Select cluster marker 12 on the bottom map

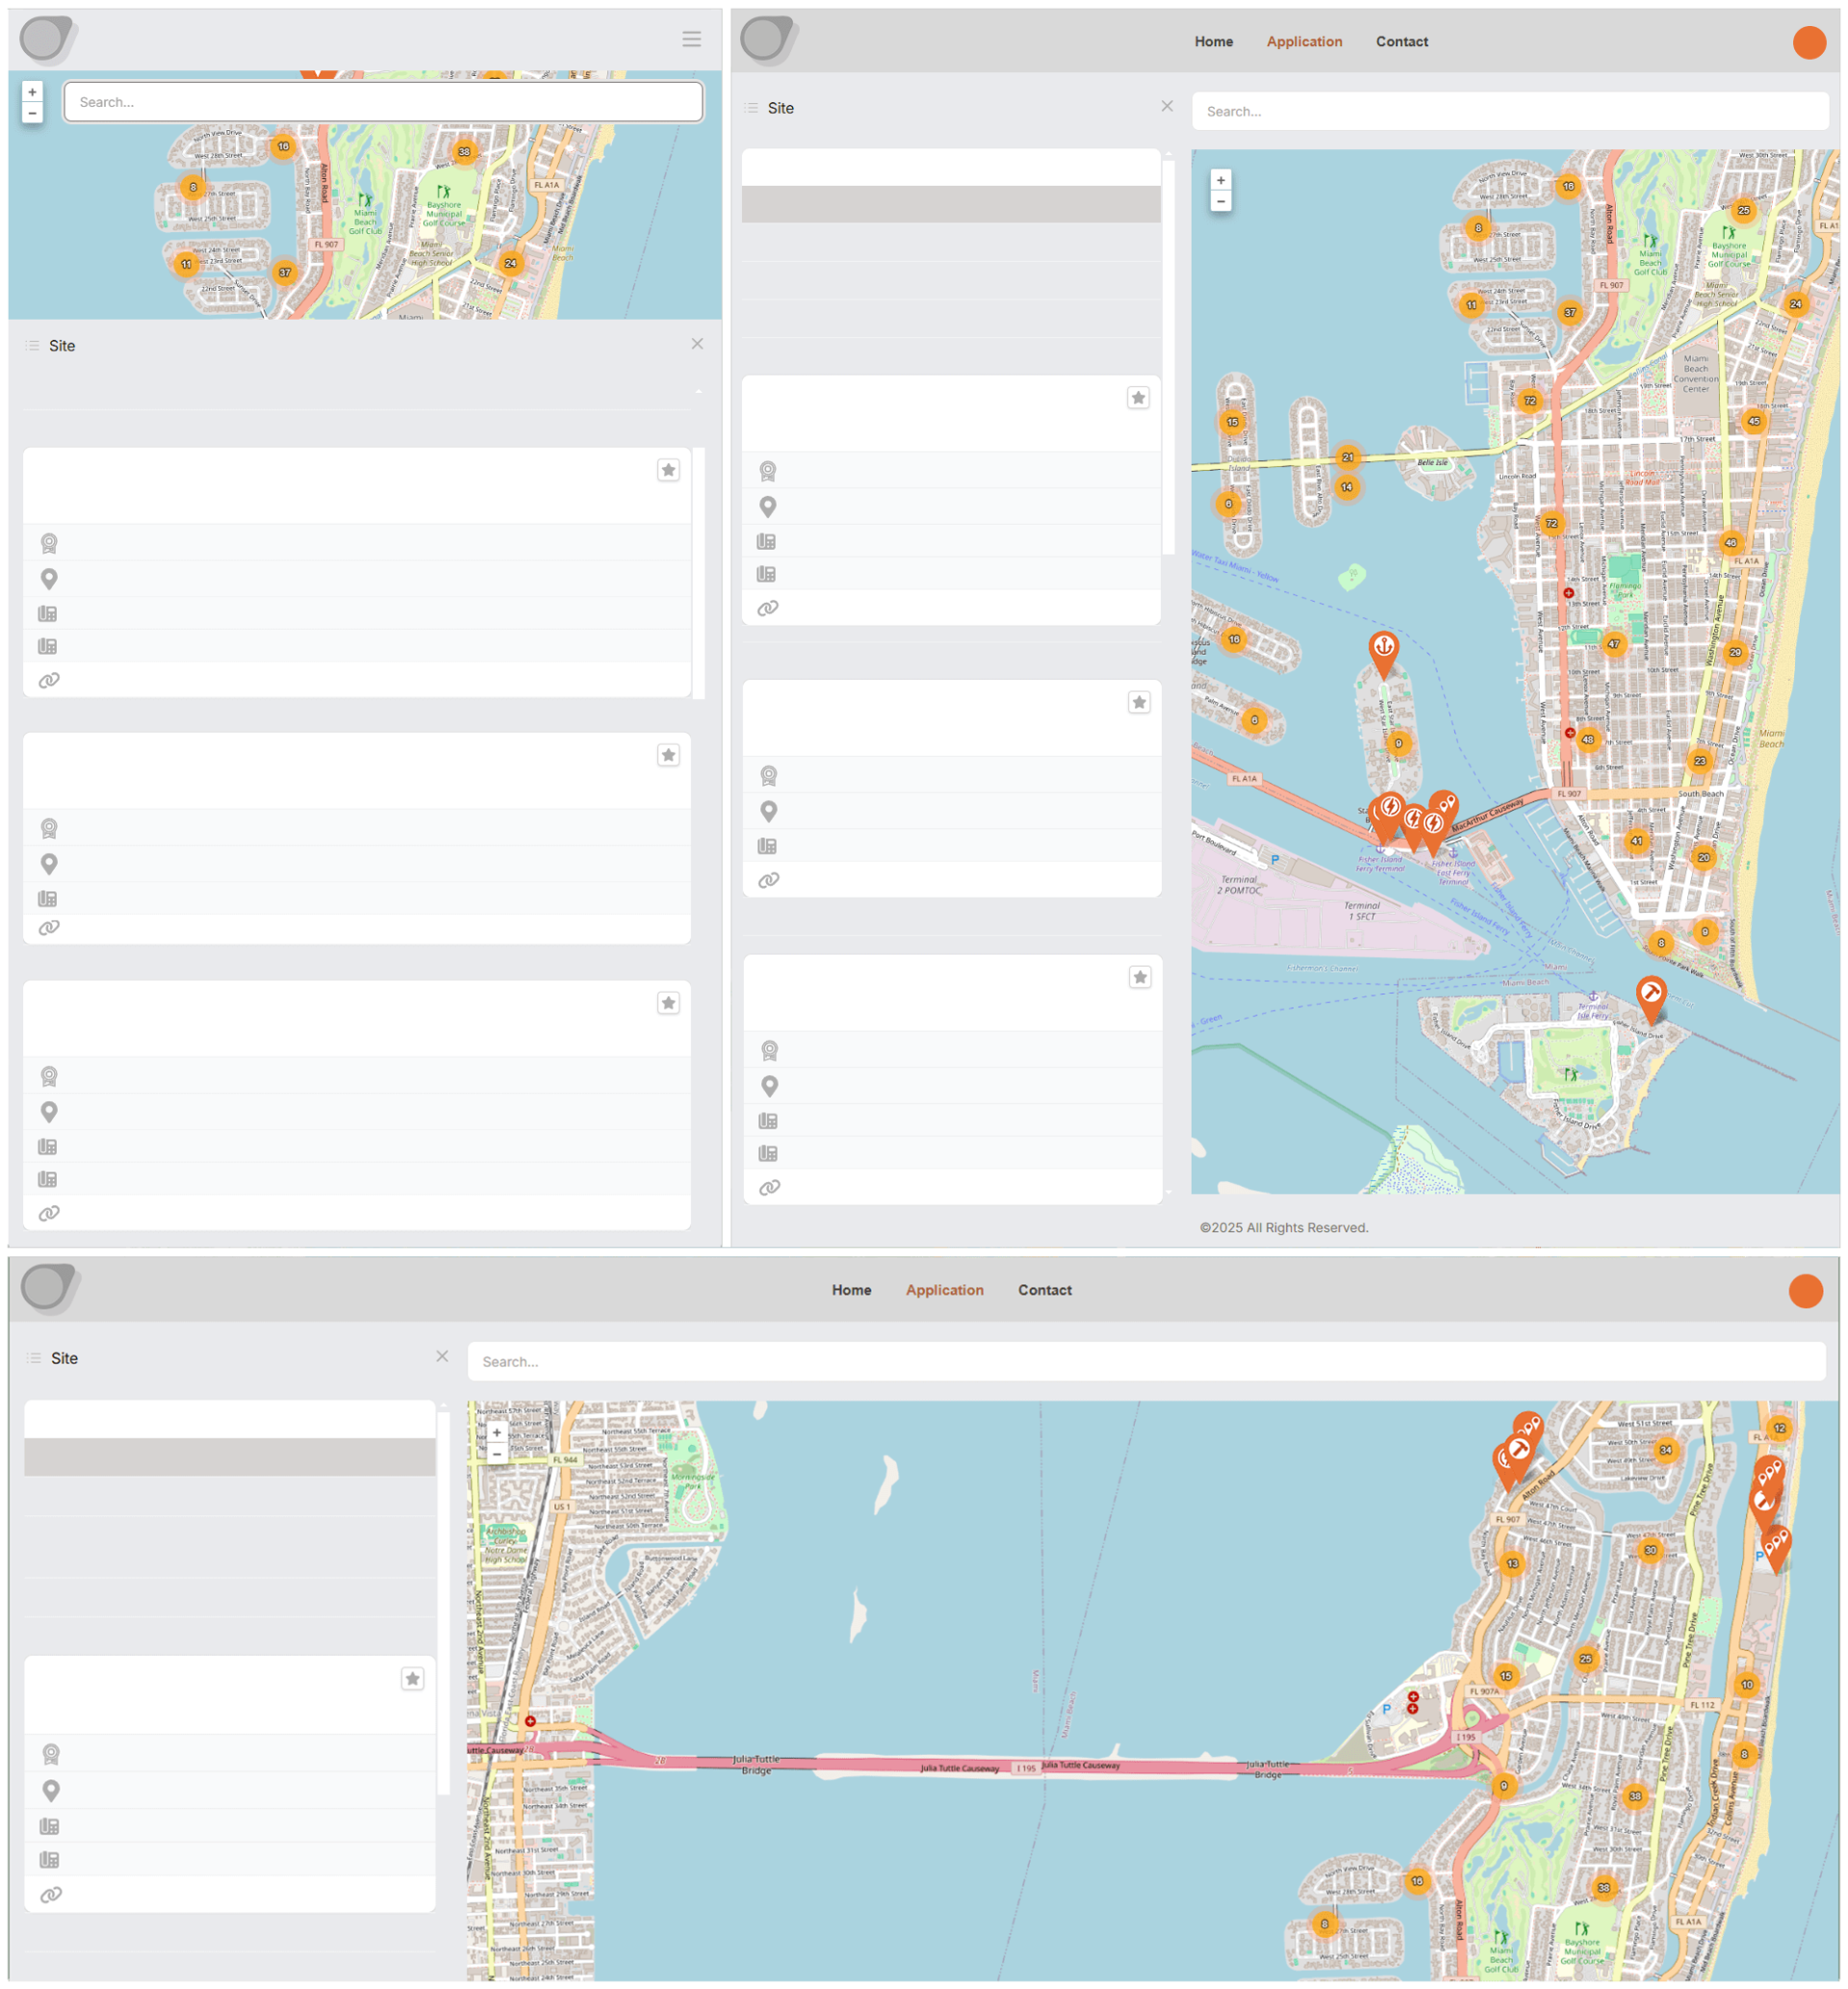(x=1779, y=1428)
